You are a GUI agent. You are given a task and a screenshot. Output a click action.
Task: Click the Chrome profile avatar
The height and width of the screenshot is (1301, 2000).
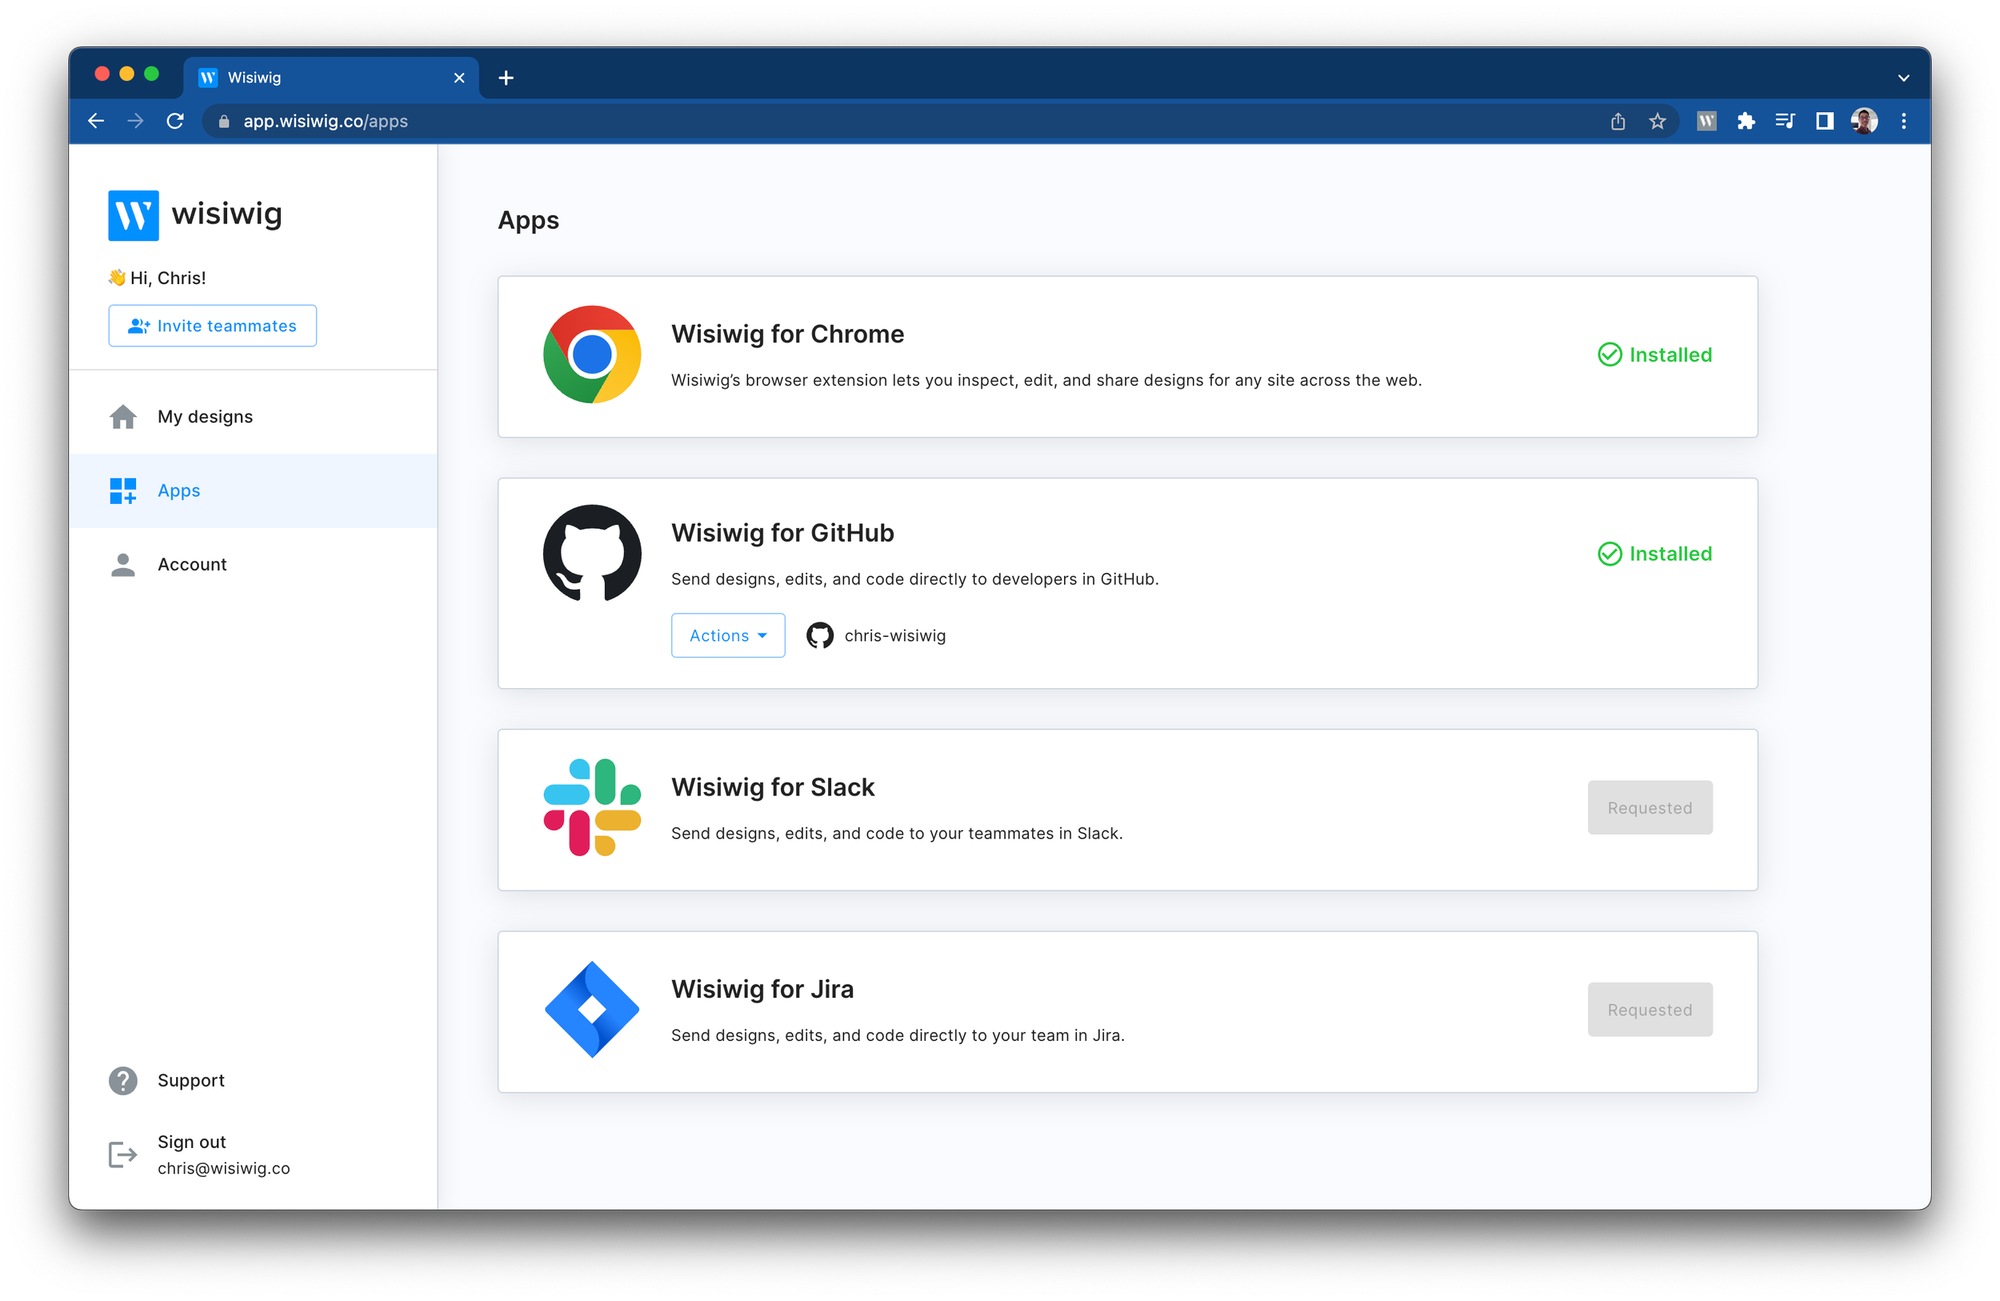click(x=1864, y=121)
